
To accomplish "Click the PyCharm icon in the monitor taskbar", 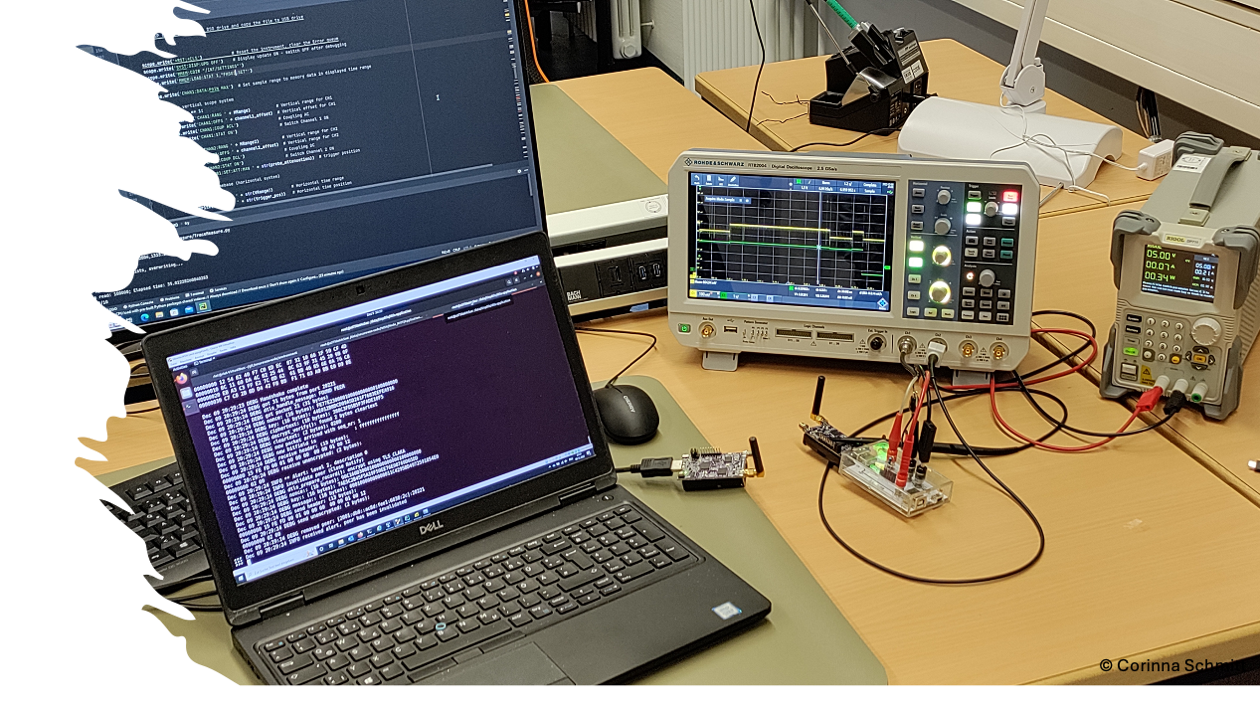I will (203, 306).
